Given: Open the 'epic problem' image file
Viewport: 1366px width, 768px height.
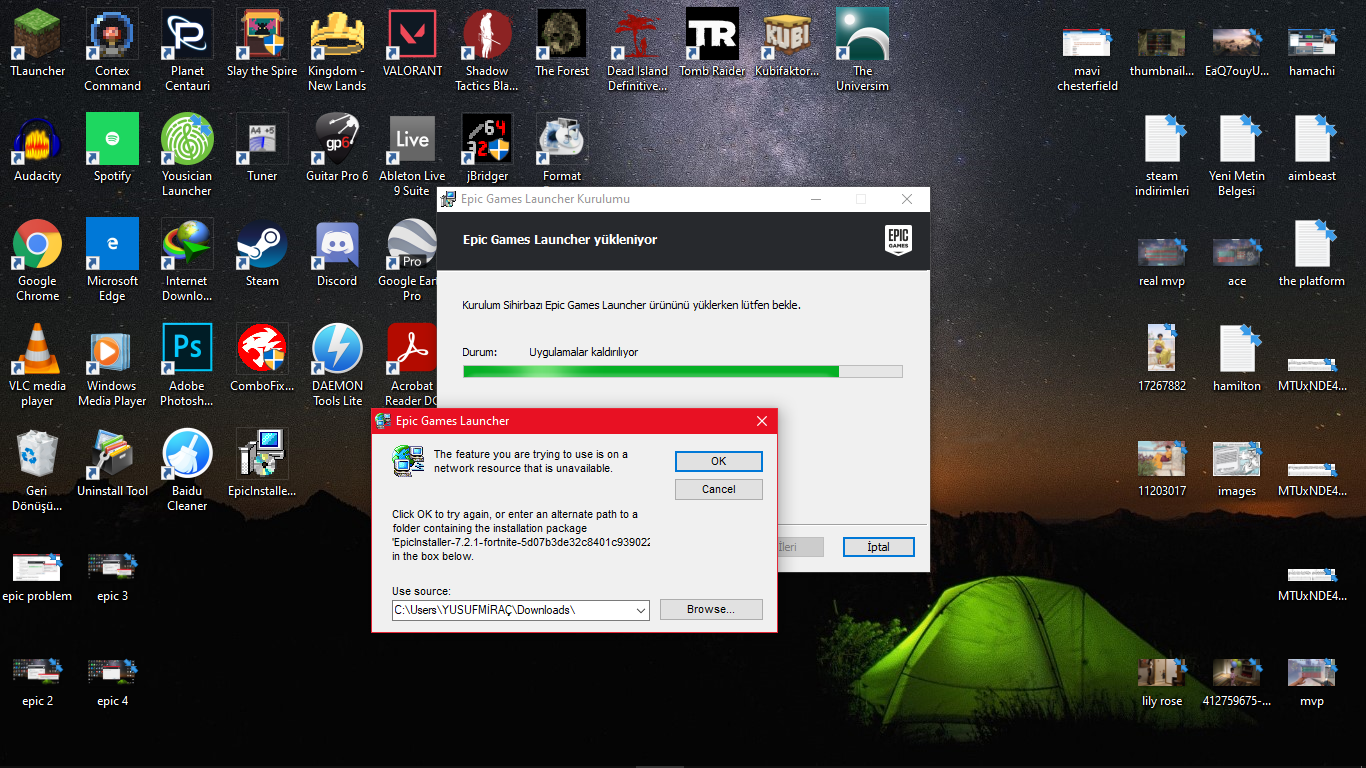Looking at the screenshot, I should point(37,568).
